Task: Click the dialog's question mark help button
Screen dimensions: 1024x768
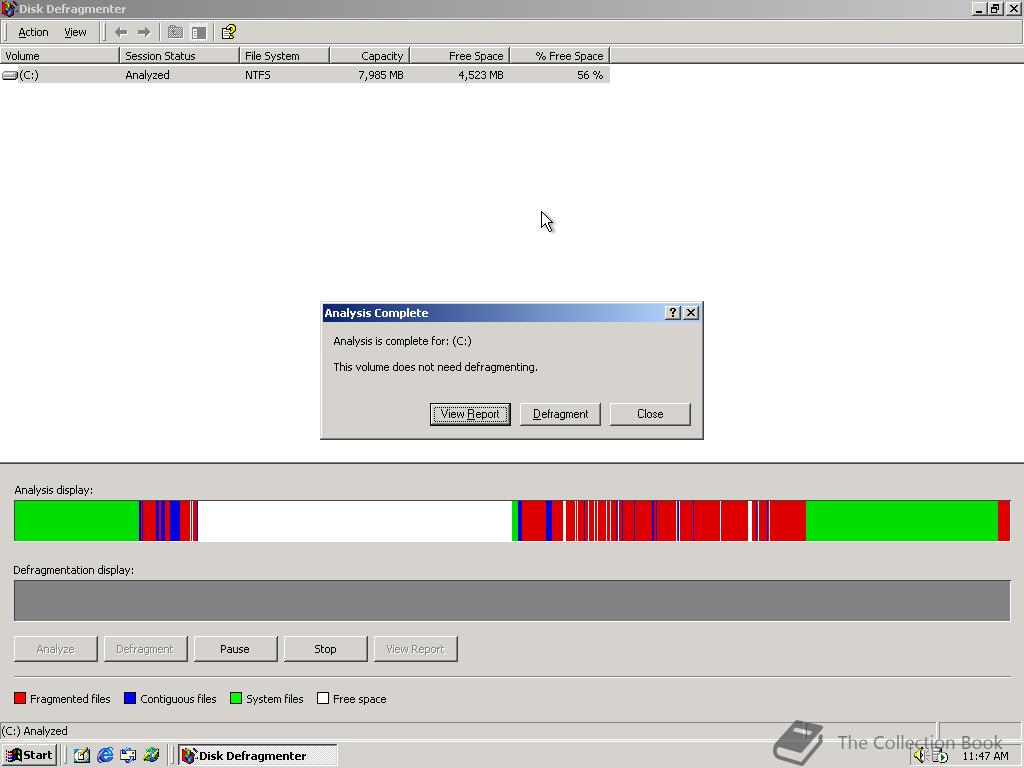Action: 673,313
